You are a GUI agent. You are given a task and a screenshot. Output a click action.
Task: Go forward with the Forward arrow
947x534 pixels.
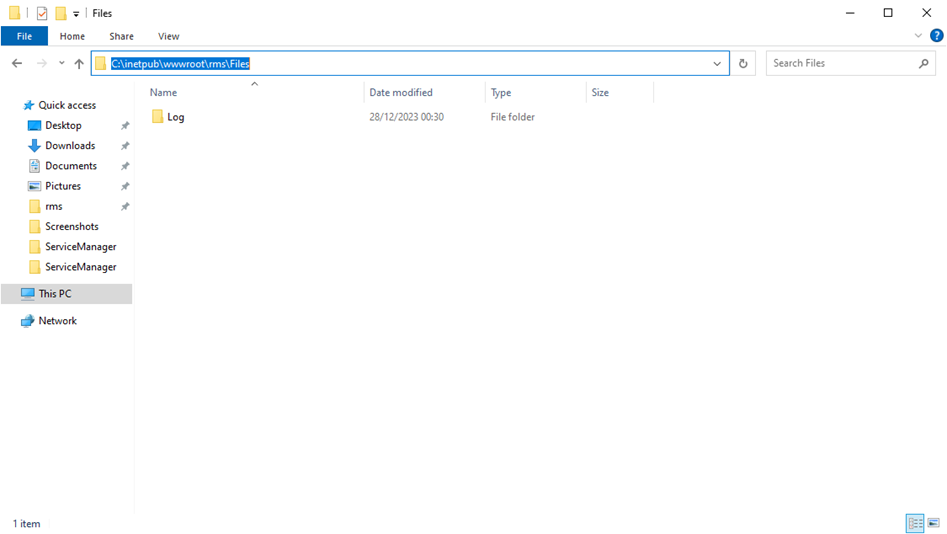42,63
